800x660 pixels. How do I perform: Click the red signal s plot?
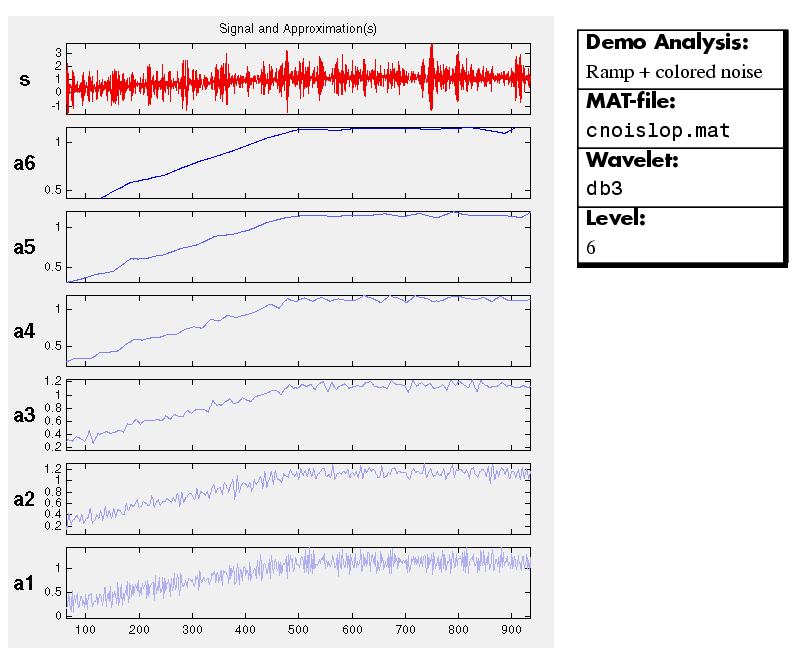pyautogui.click(x=298, y=78)
